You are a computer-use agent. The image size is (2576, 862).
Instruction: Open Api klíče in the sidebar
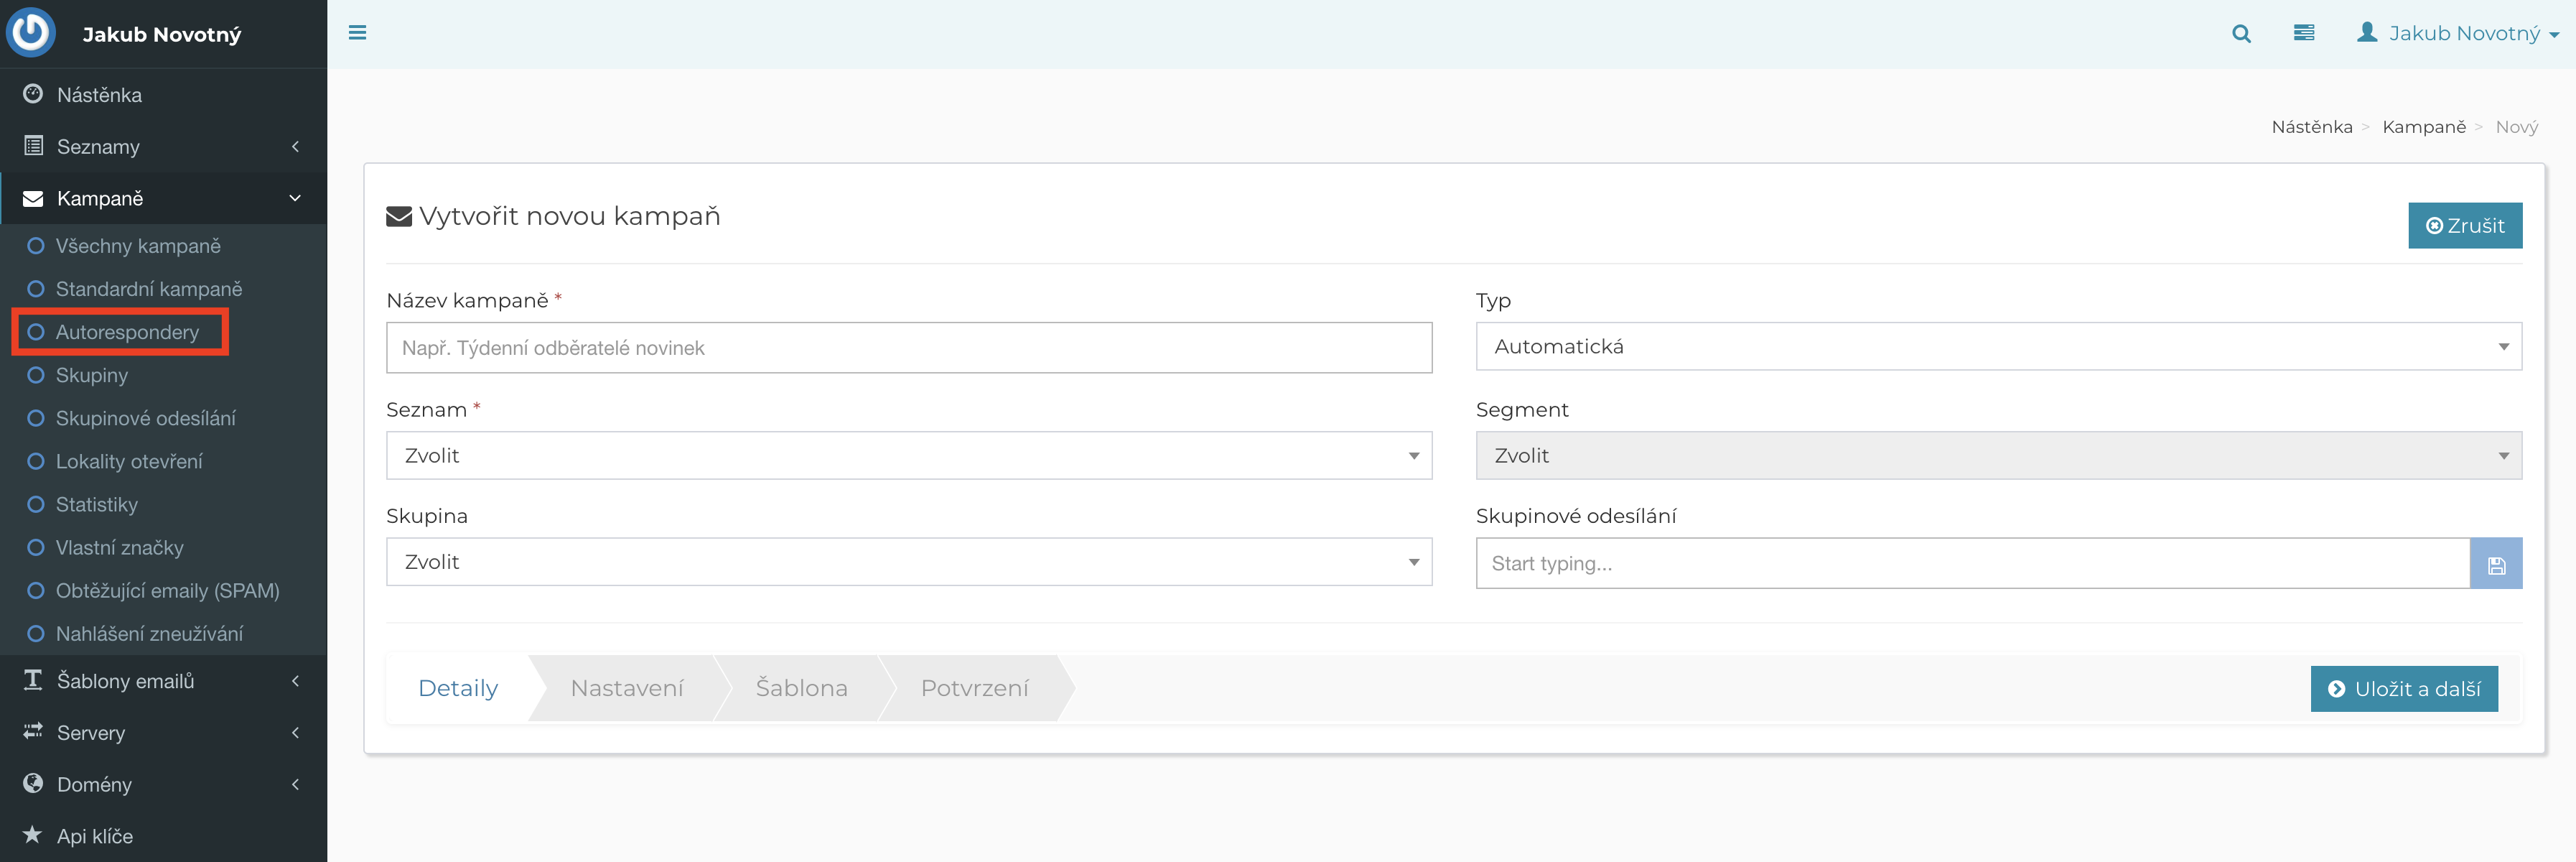pos(163,836)
